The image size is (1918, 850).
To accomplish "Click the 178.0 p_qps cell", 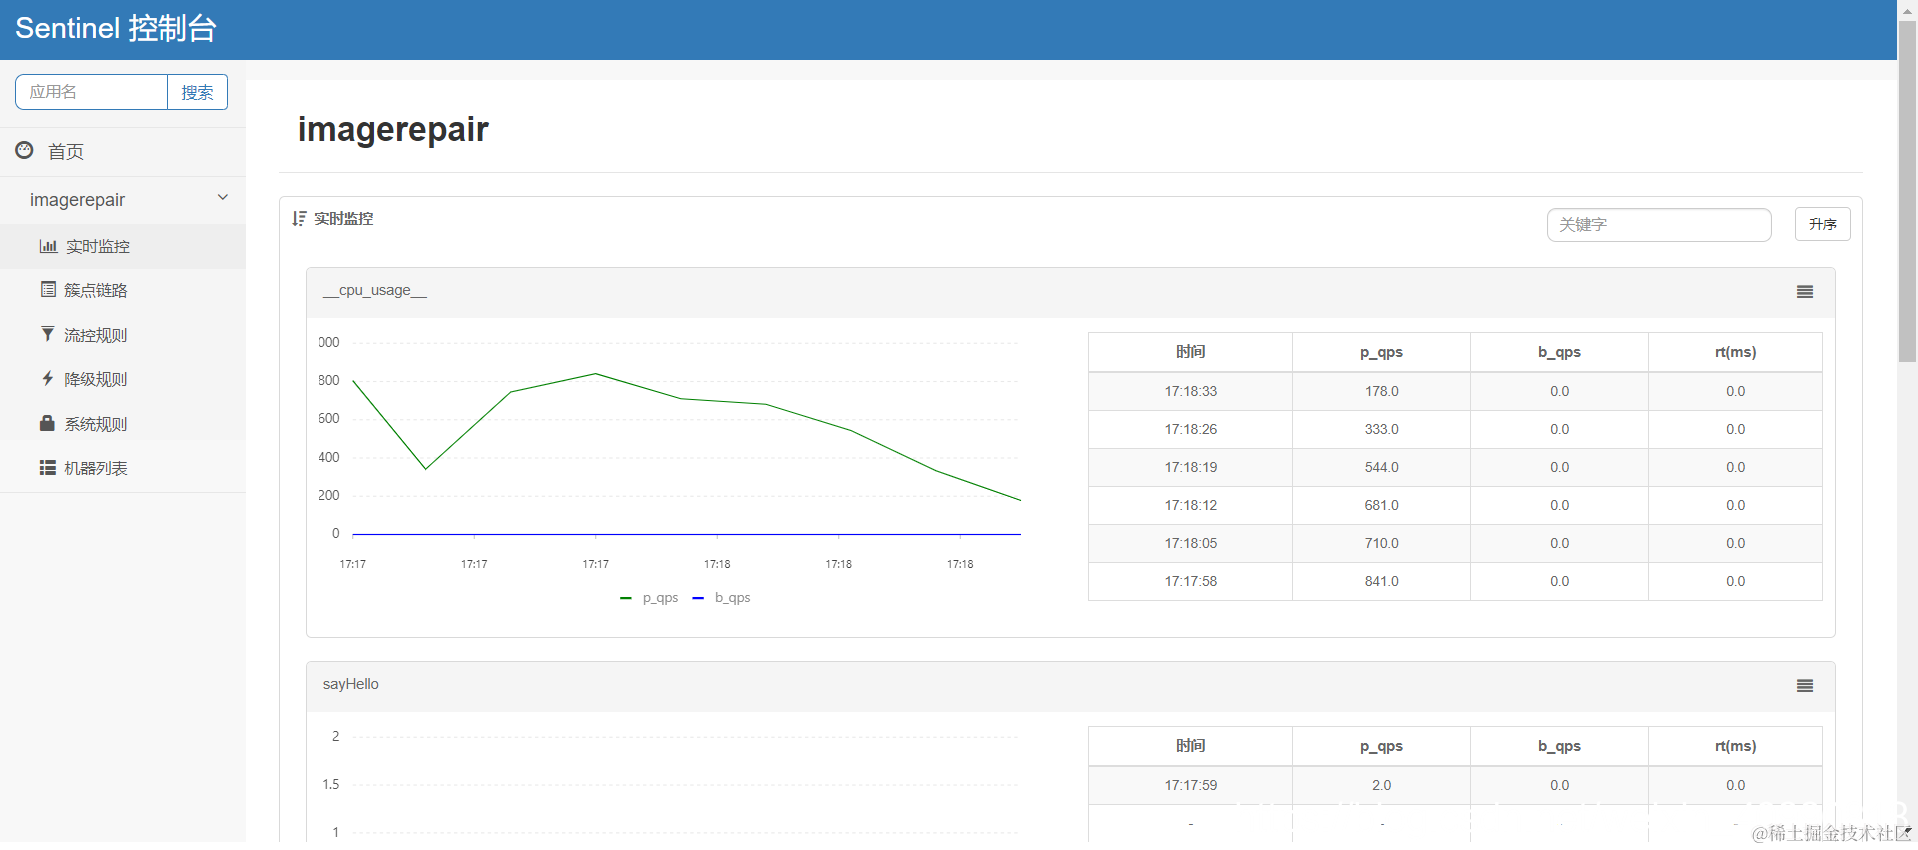I will point(1381,391).
